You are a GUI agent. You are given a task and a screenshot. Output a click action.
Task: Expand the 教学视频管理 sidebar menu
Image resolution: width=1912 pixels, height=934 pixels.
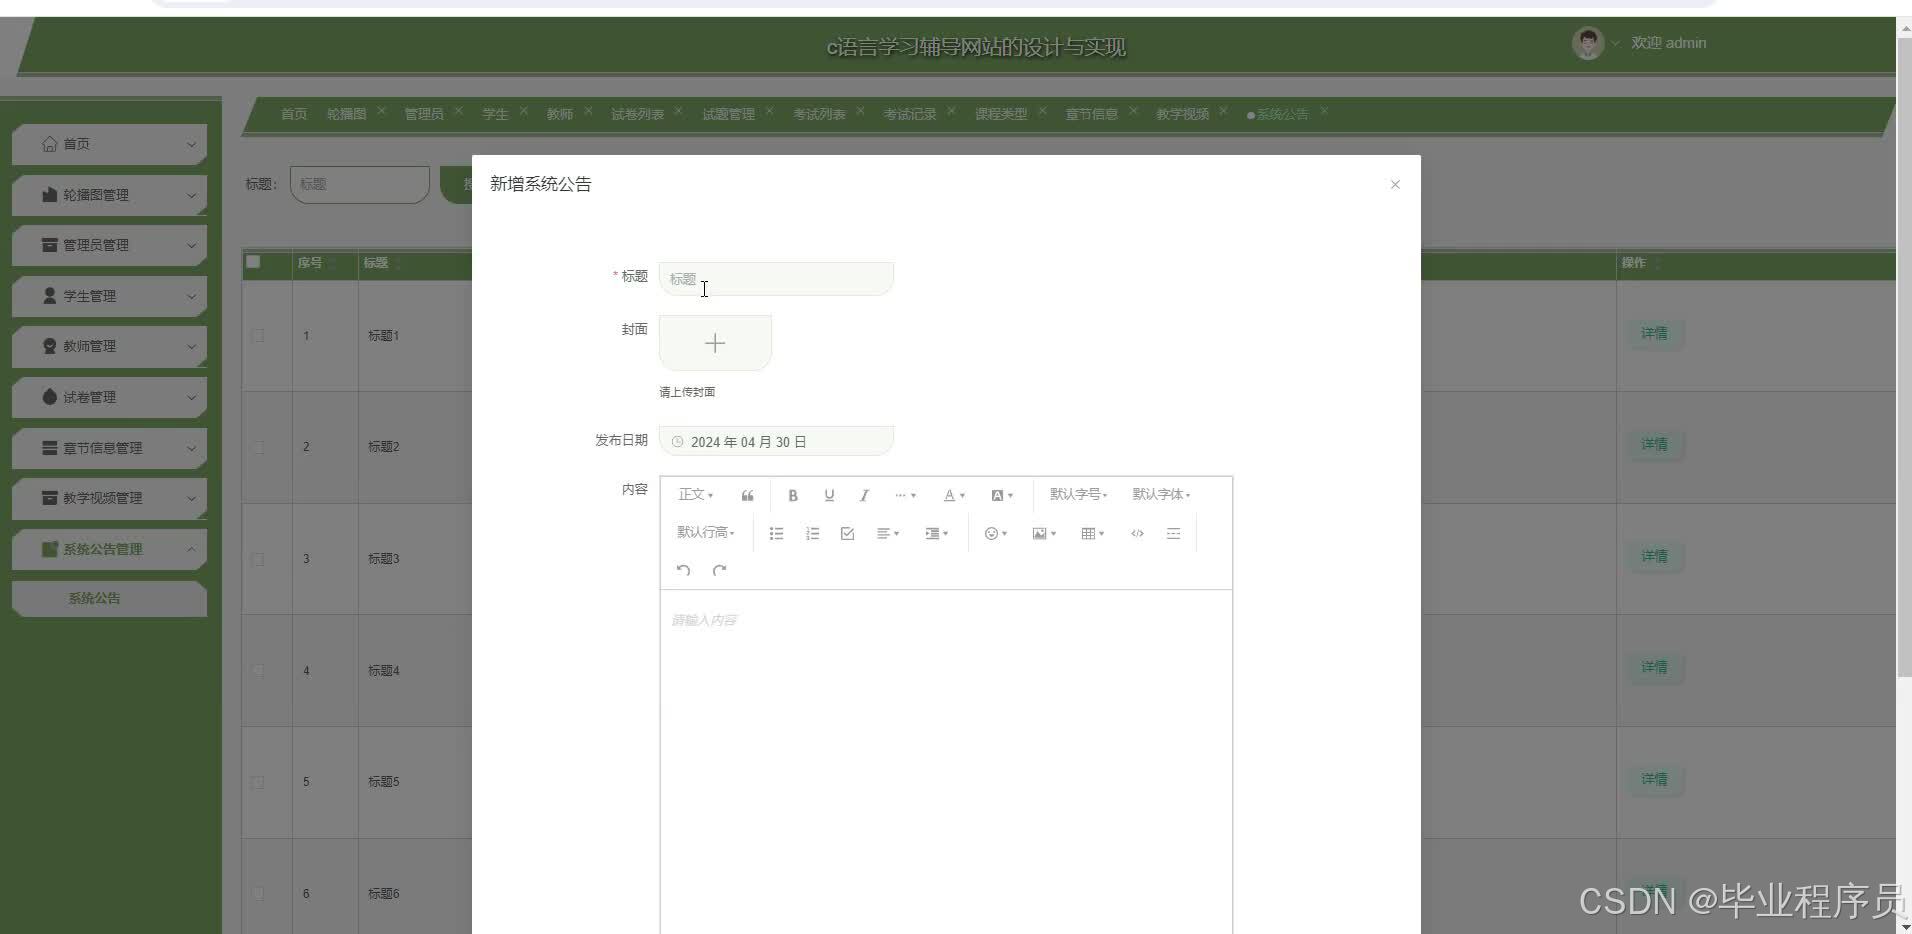click(x=109, y=498)
